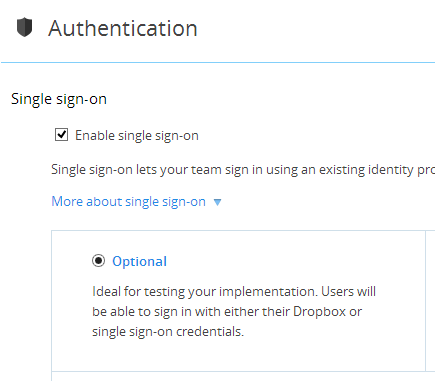The image size is (435, 381).
Task: Open the More about single sign-on link
Action: (128, 202)
